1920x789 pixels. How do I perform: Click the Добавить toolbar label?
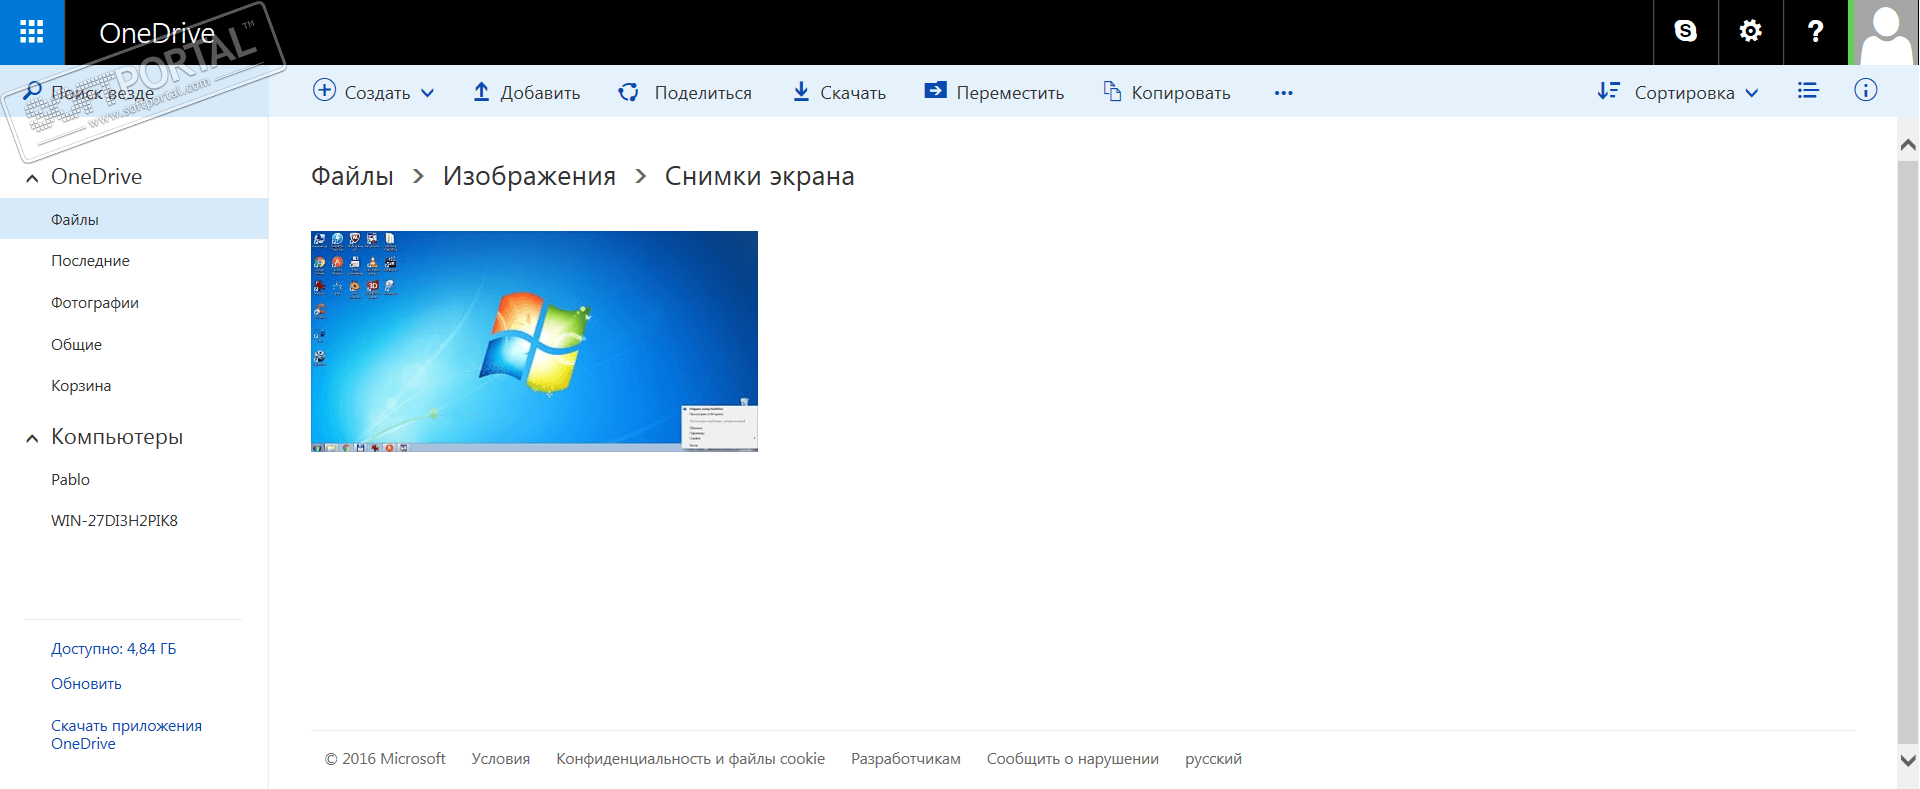540,93
